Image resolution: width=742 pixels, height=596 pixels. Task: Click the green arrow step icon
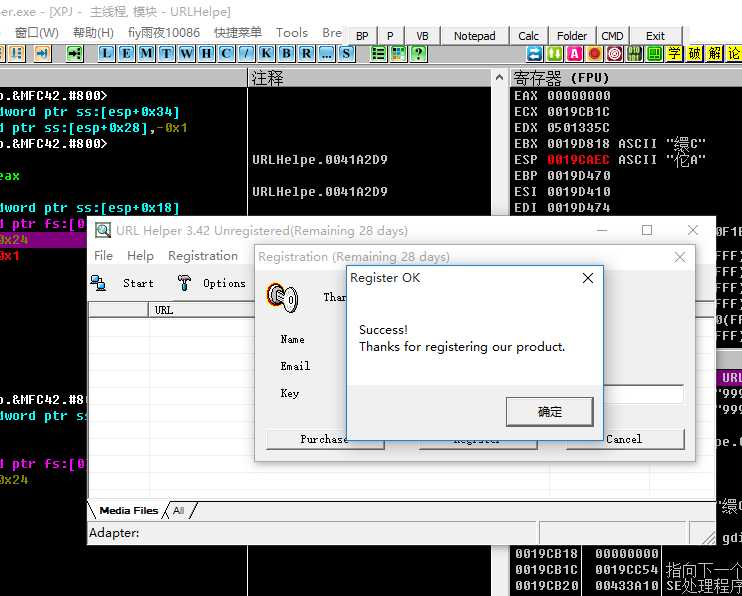point(75,53)
